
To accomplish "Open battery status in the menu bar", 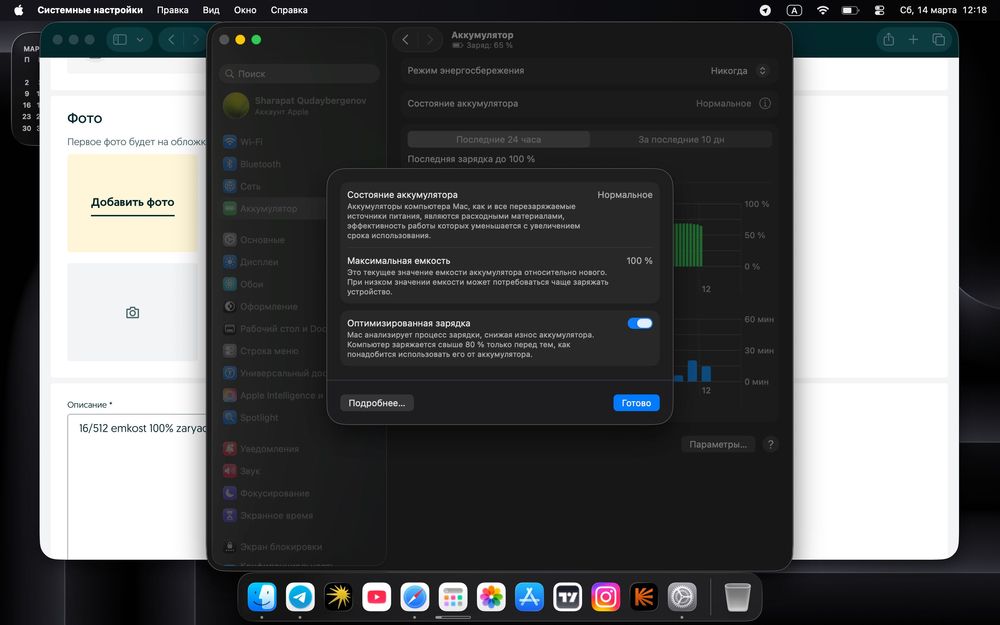I will (x=850, y=10).
